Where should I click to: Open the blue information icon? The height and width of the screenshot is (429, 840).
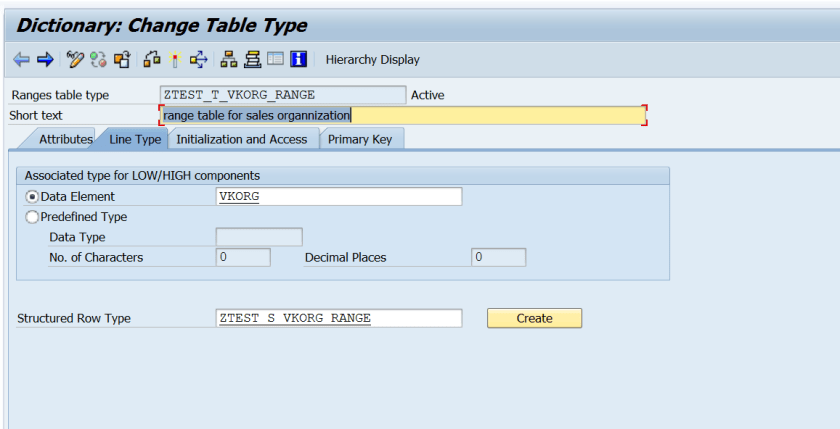pyautogui.click(x=298, y=59)
